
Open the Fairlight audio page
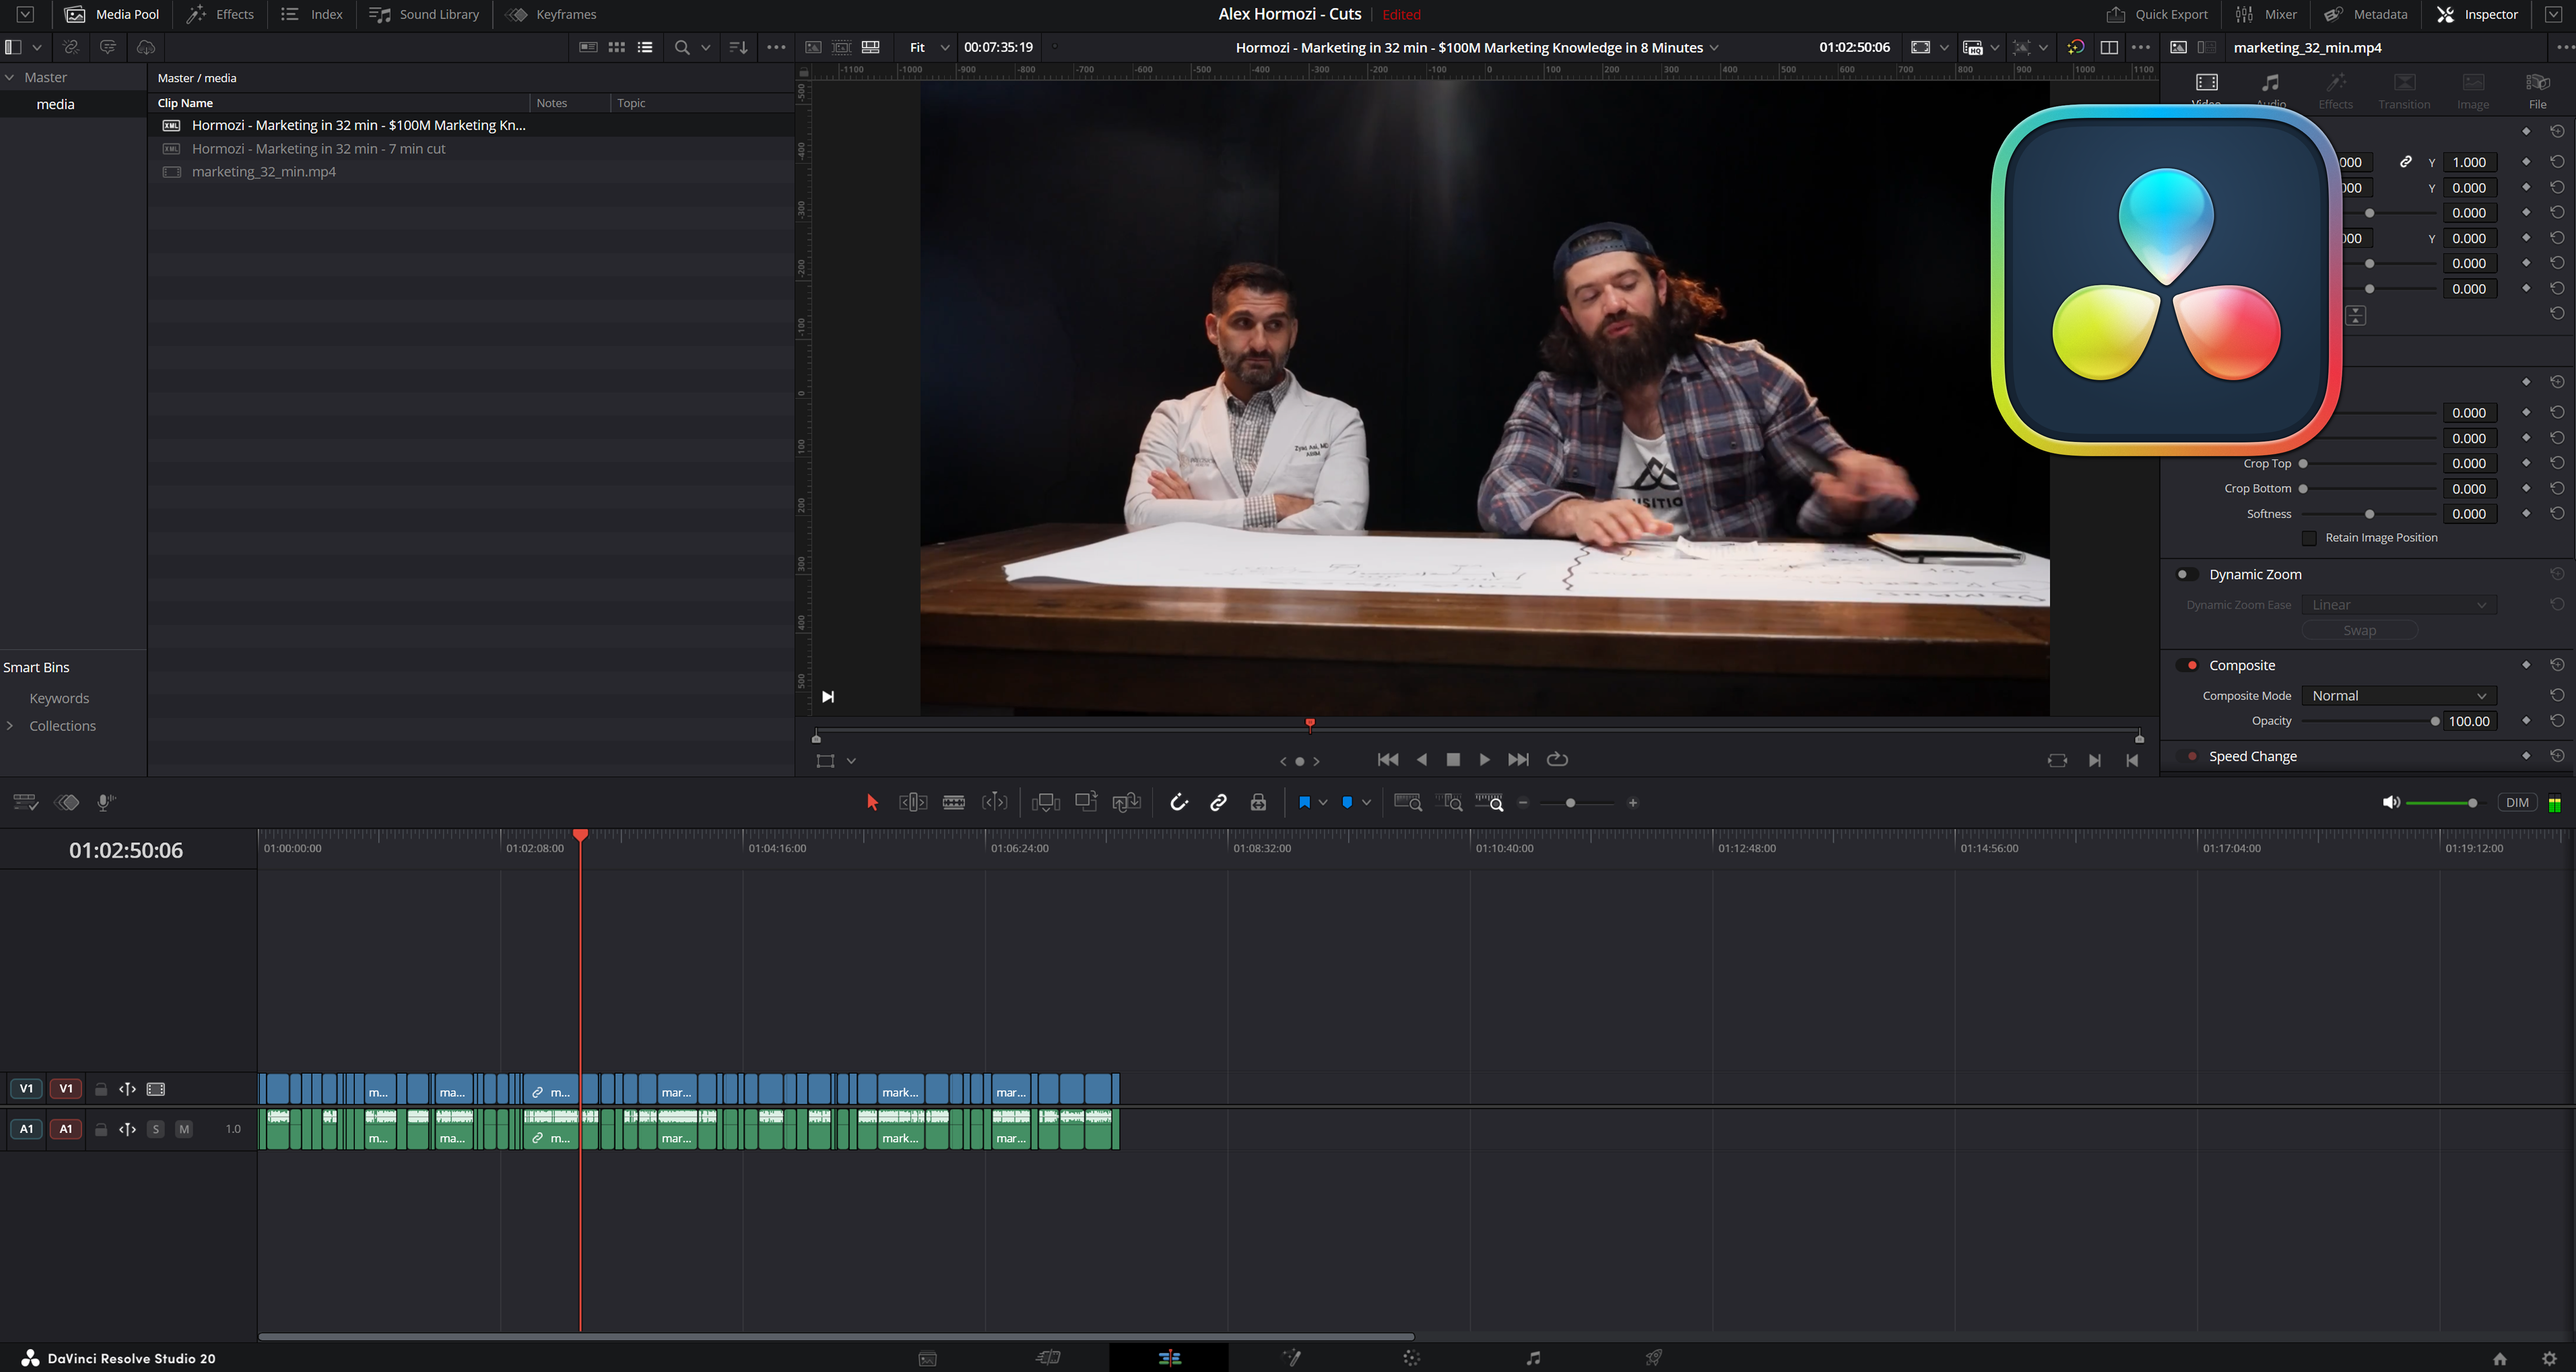click(x=1533, y=1358)
